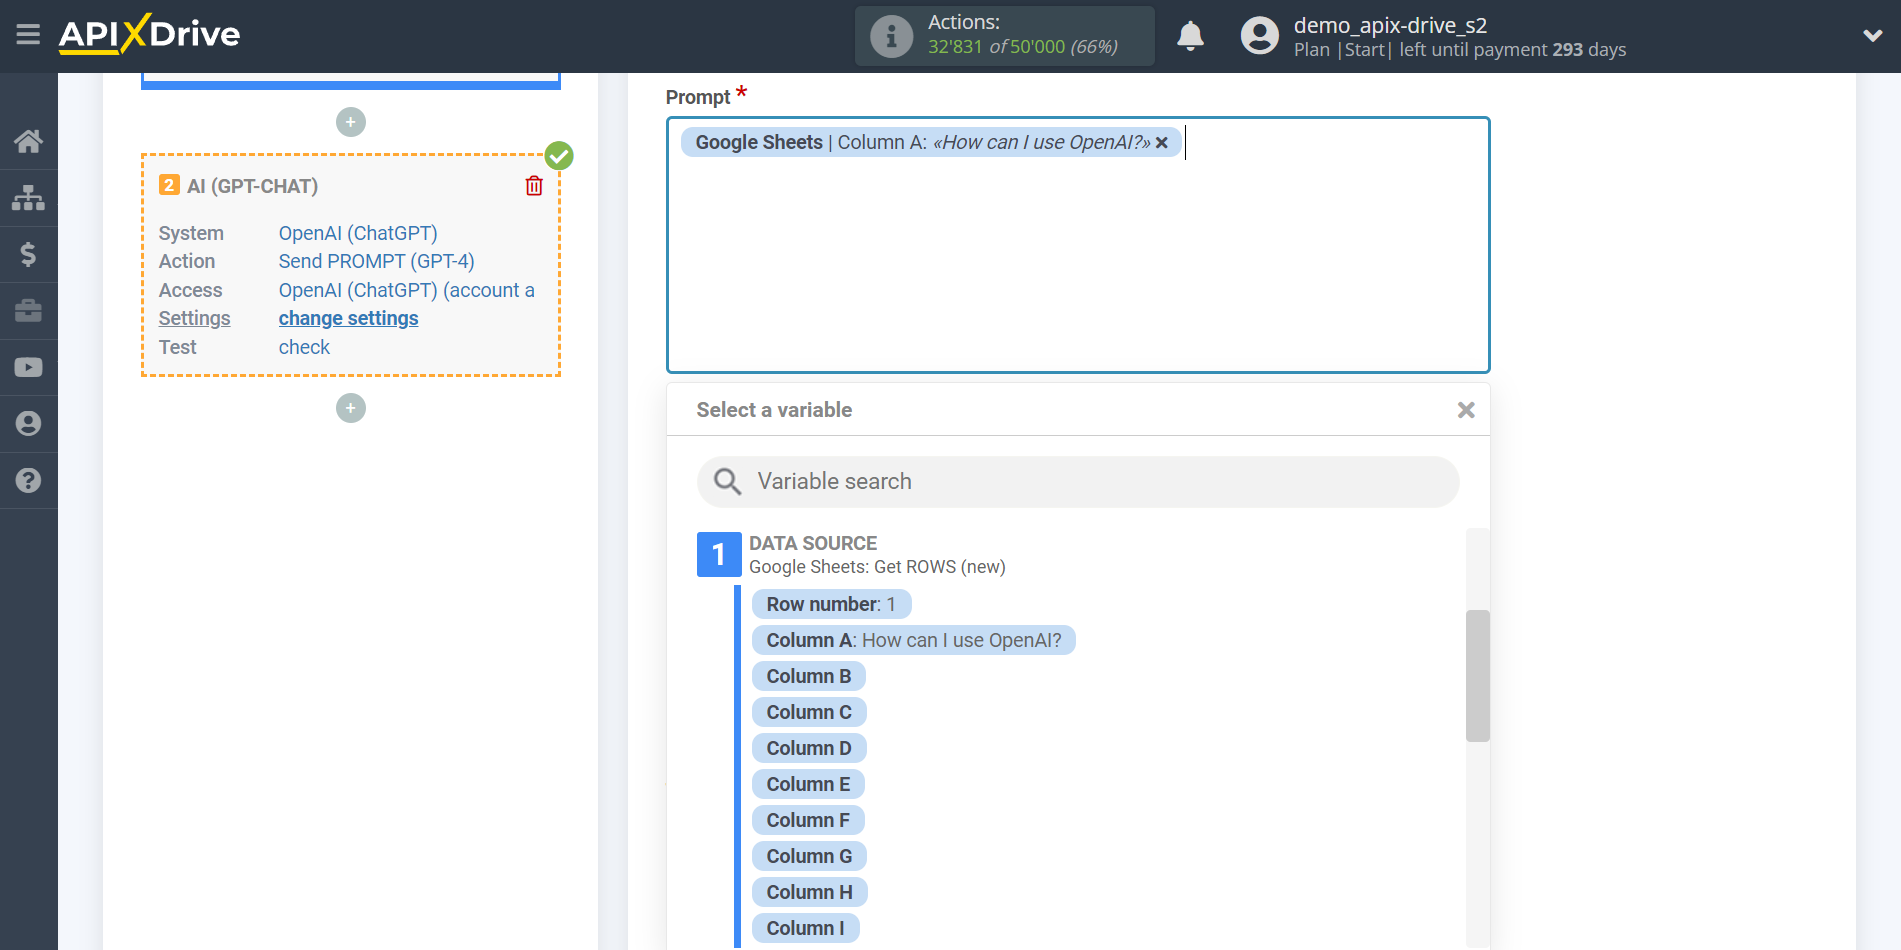Image resolution: width=1901 pixels, height=950 pixels.
Task: Click change settings link
Action: tap(348, 318)
